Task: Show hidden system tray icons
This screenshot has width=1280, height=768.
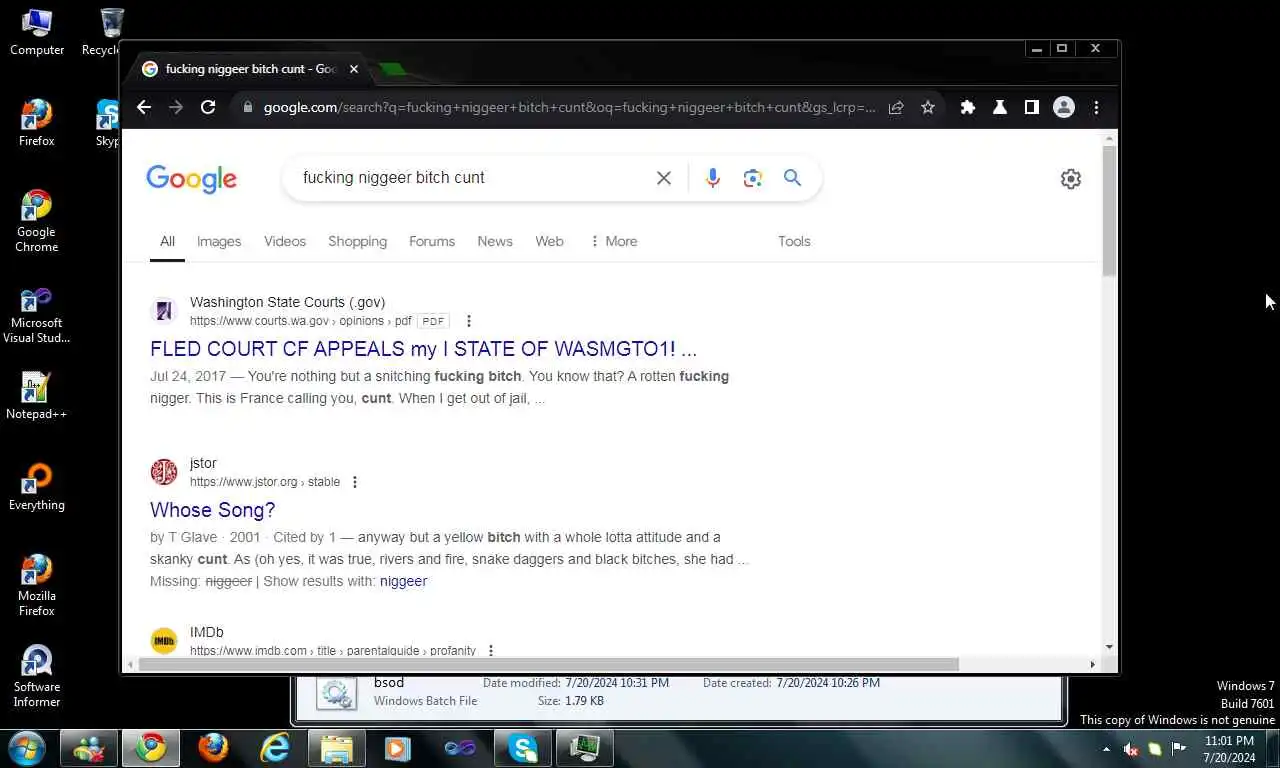Action: coord(1106,749)
